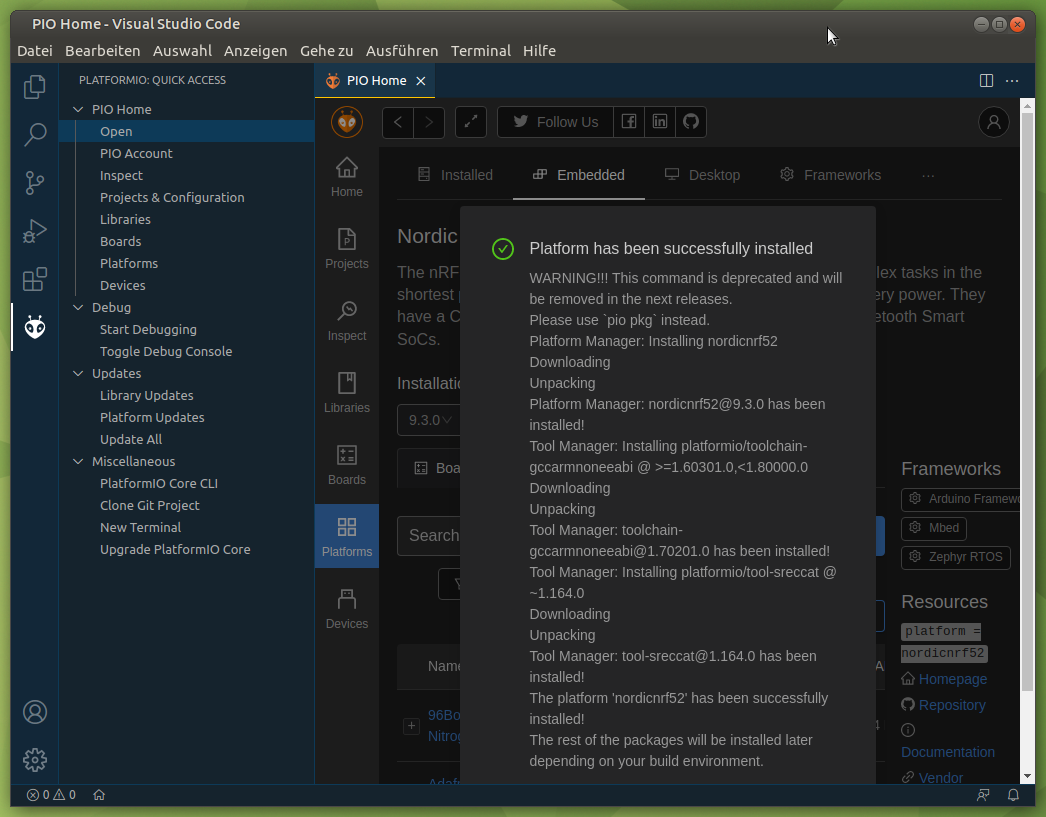1046x817 pixels.
Task: Open the Extensions view
Action: tap(35, 279)
